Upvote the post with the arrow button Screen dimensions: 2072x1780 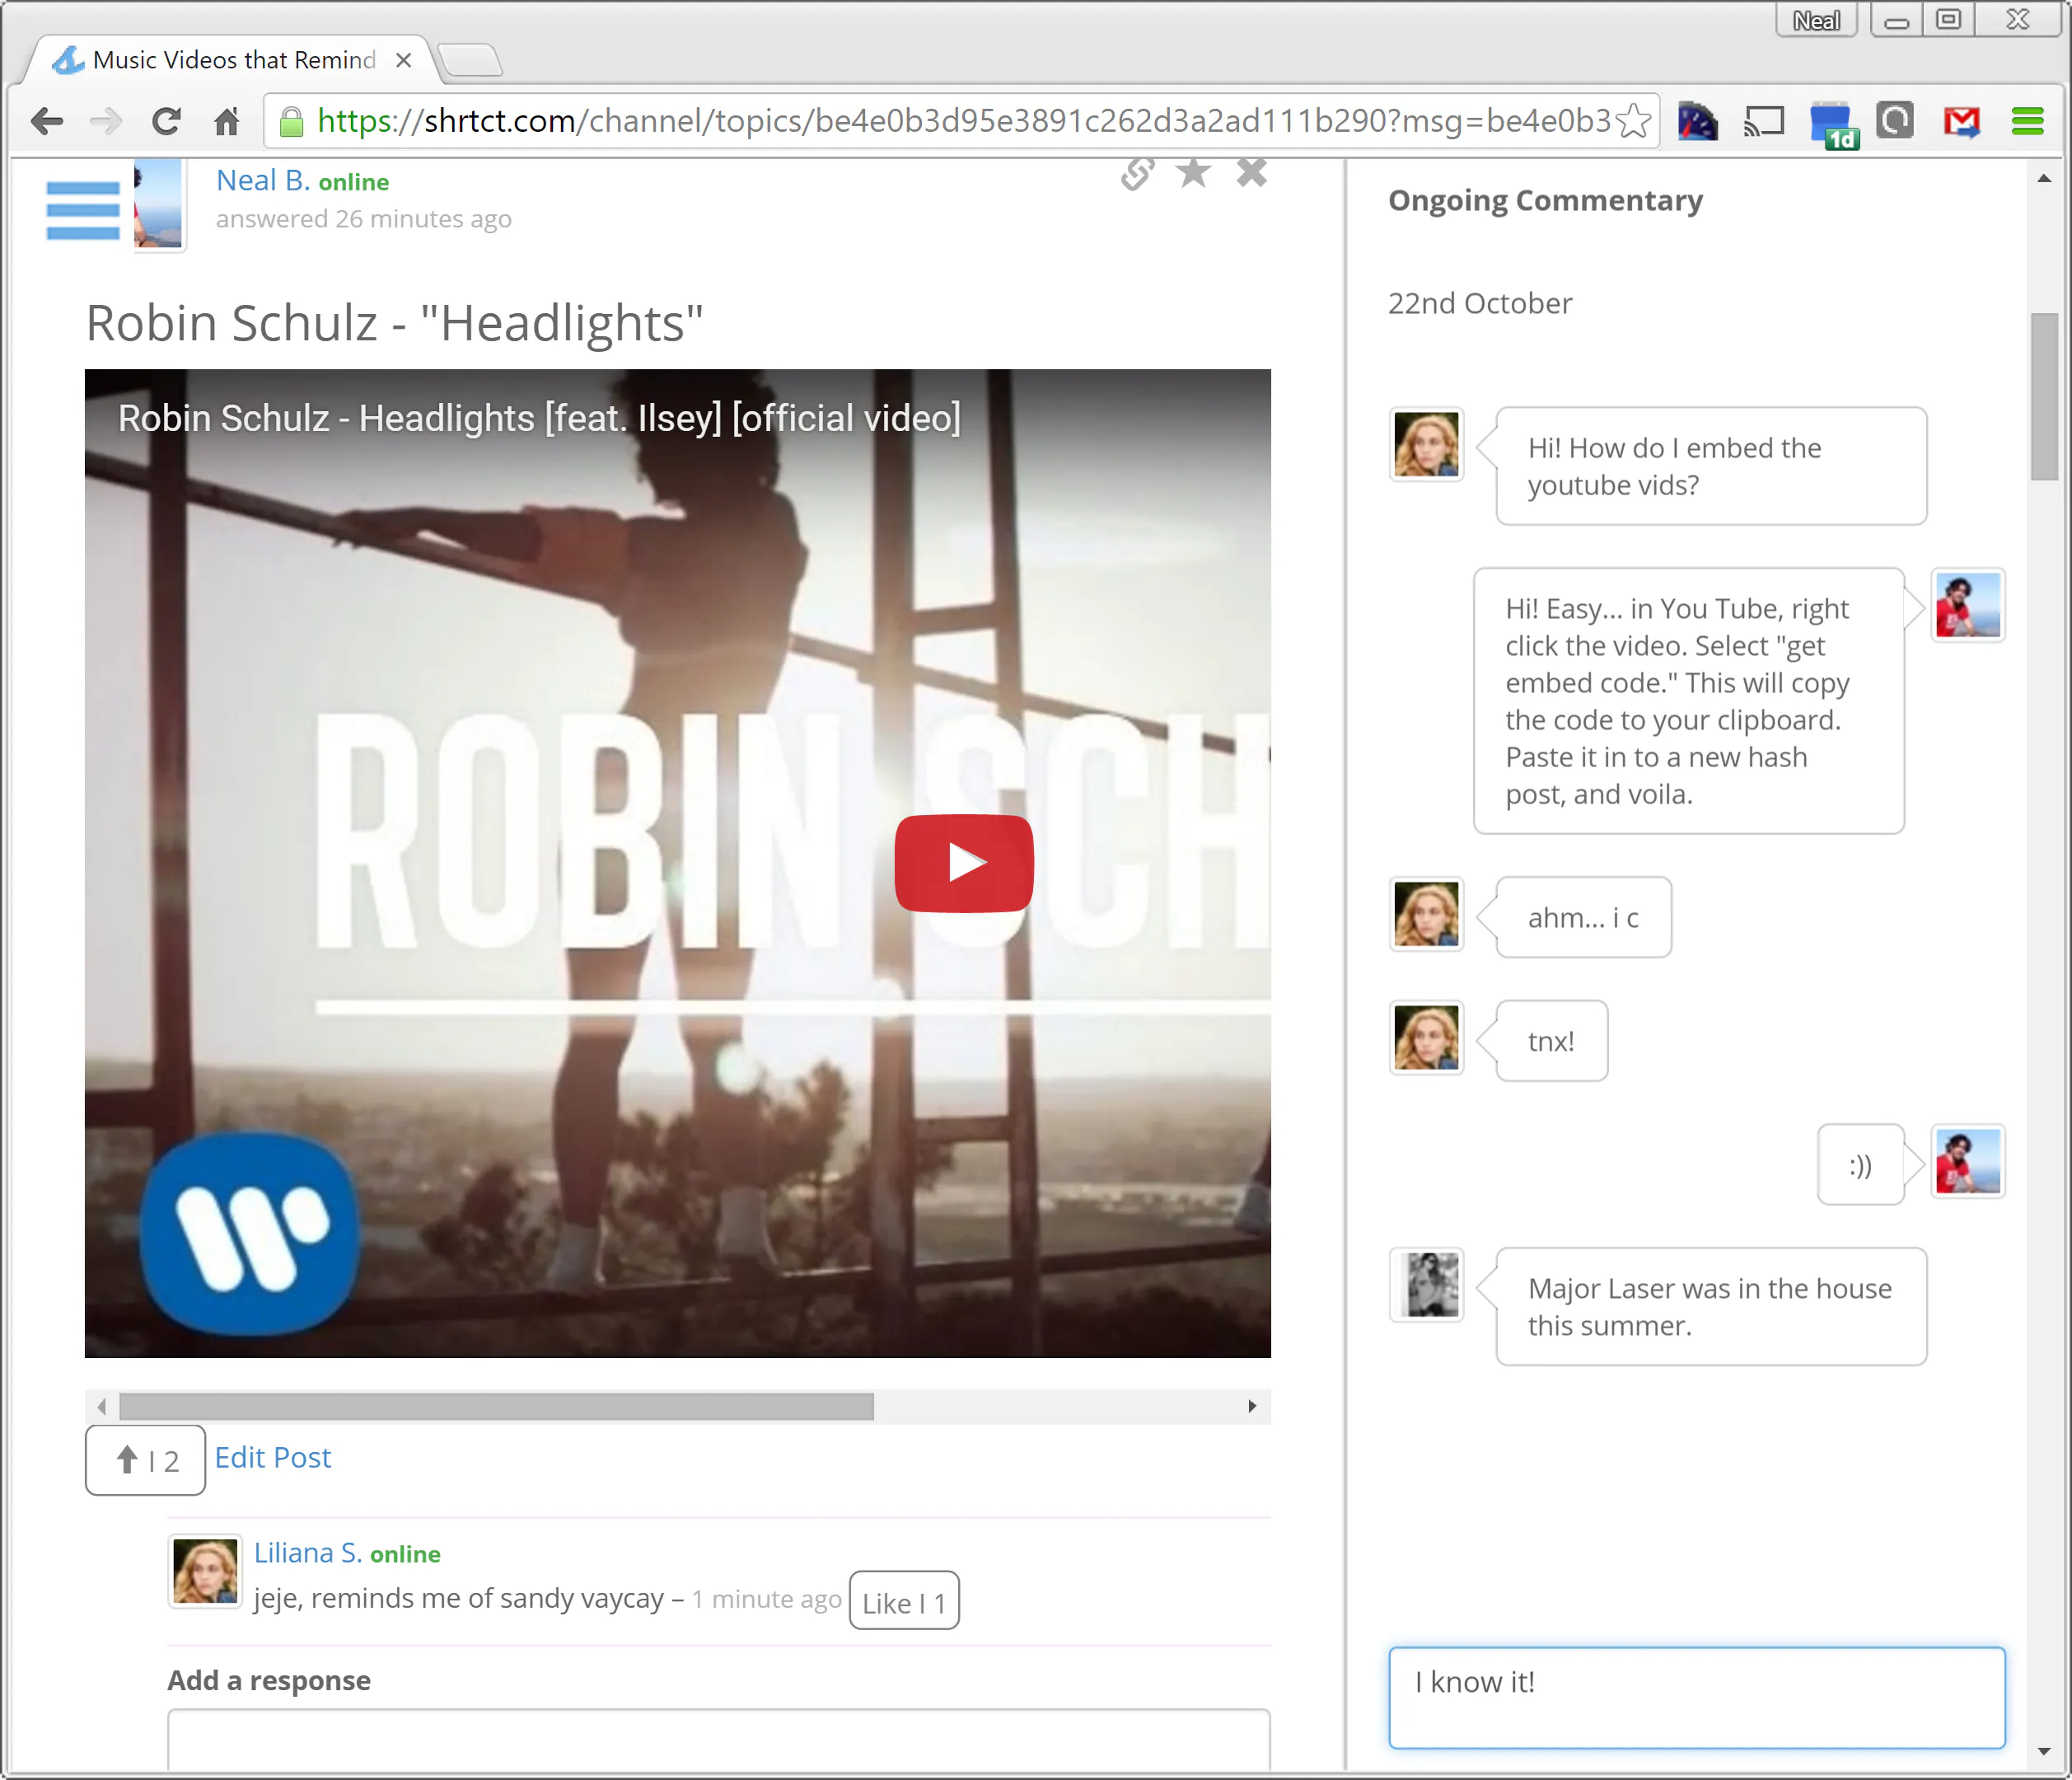pyautogui.click(x=145, y=1460)
